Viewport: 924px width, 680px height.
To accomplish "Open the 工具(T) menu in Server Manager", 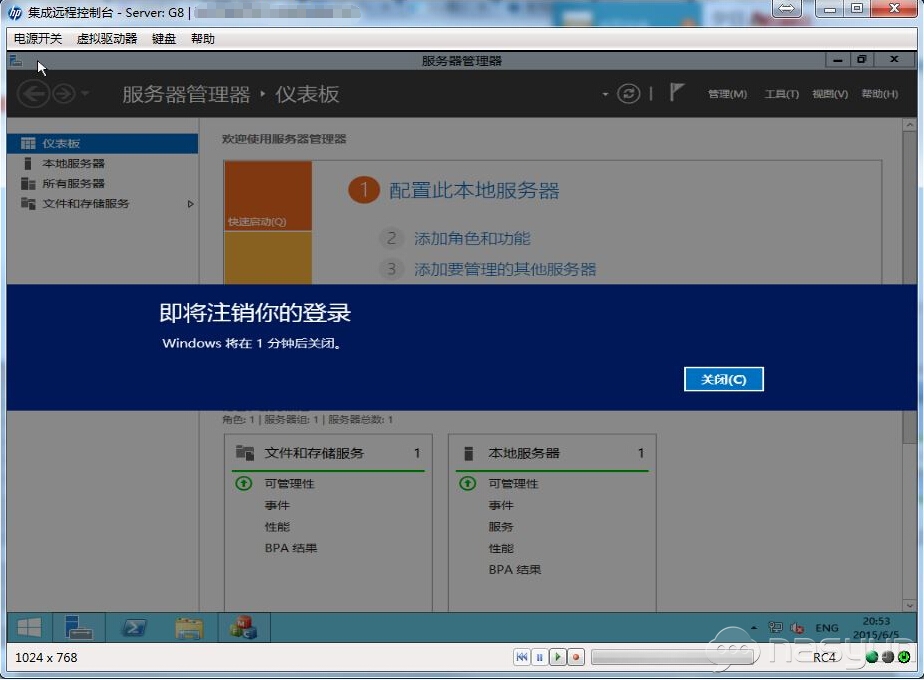I will tap(781, 94).
